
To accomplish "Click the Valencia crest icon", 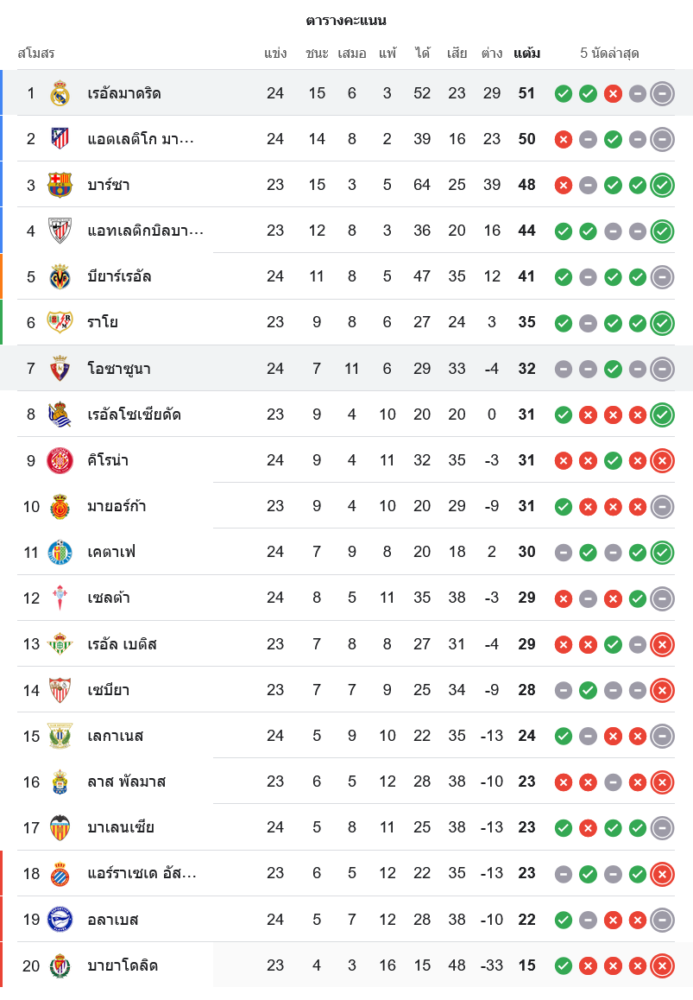I will (60, 828).
